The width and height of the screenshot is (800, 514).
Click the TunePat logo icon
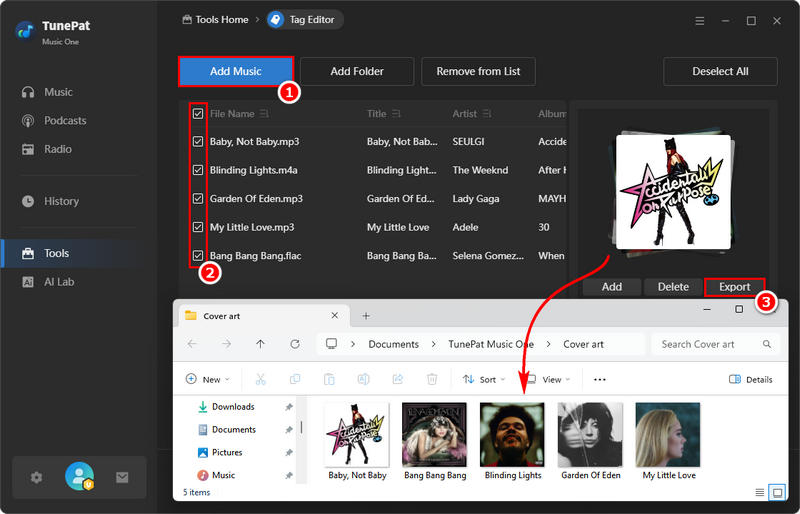24,32
